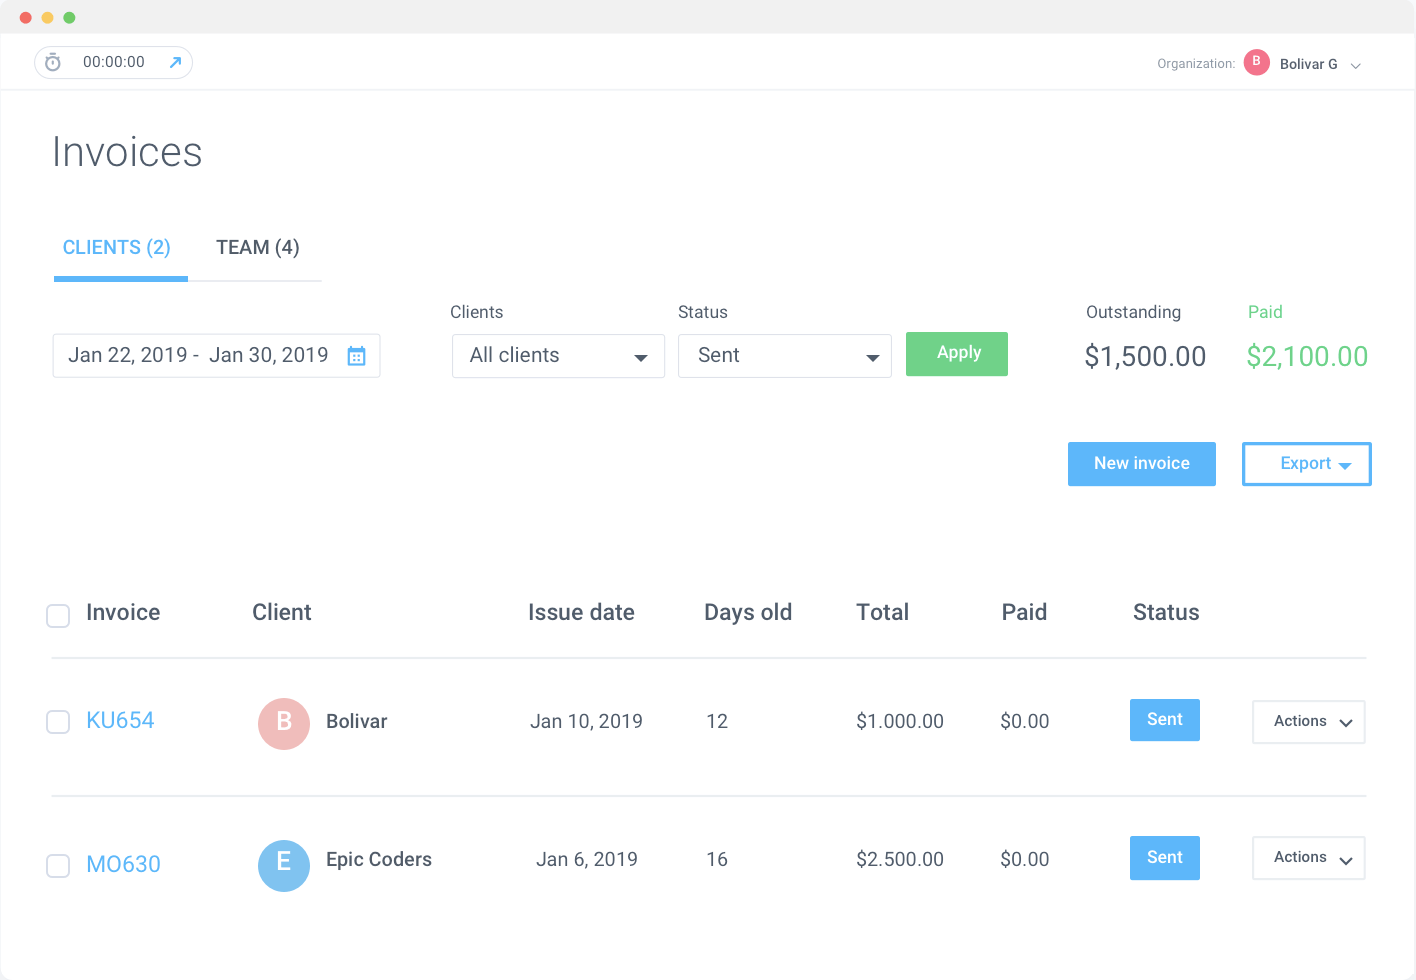1416x980 pixels.
Task: Click the Paid column header
Action: (x=1025, y=613)
